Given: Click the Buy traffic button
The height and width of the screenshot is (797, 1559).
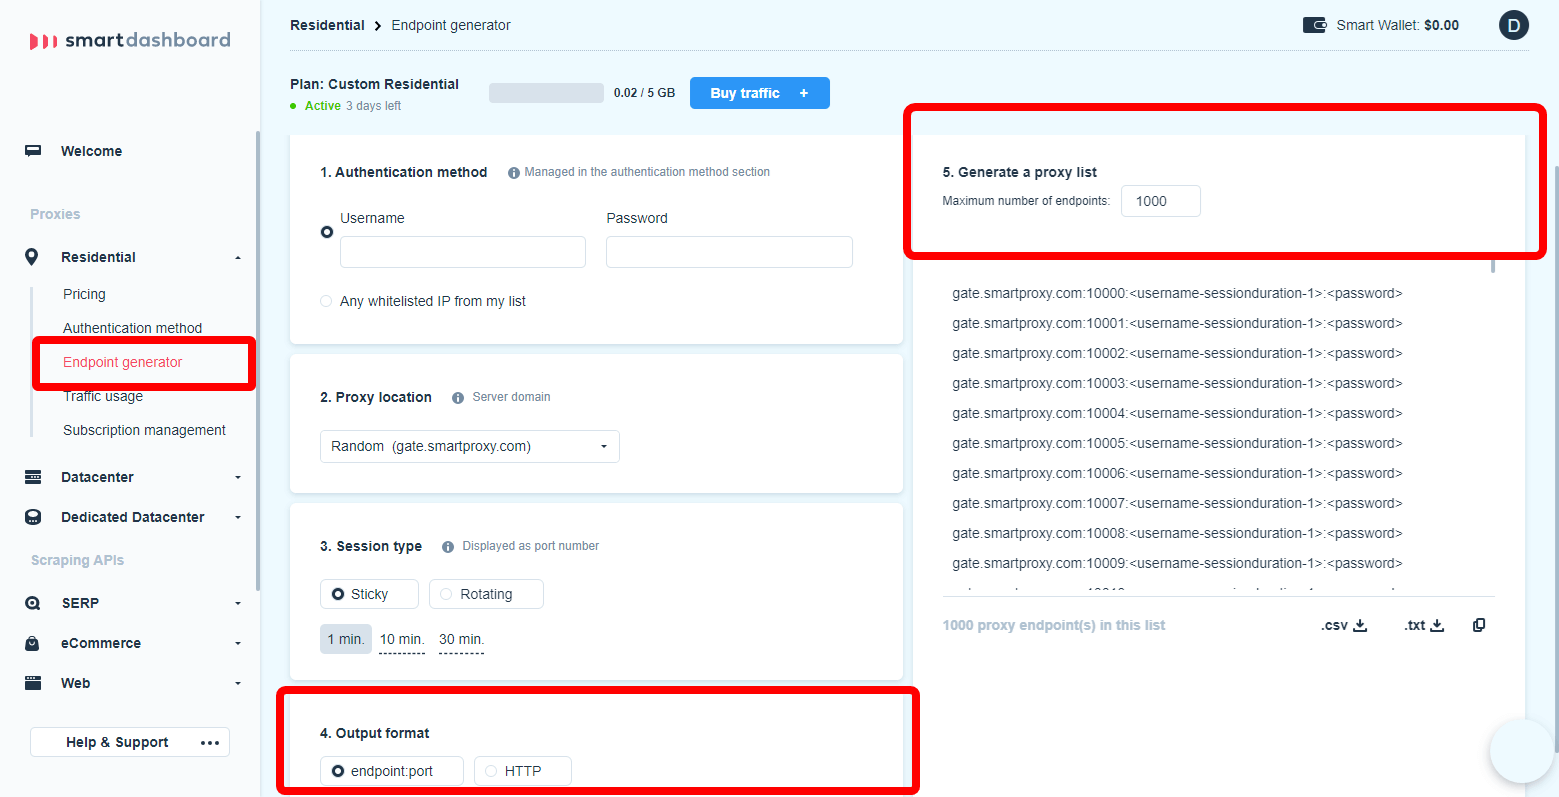Looking at the screenshot, I should click(x=760, y=93).
